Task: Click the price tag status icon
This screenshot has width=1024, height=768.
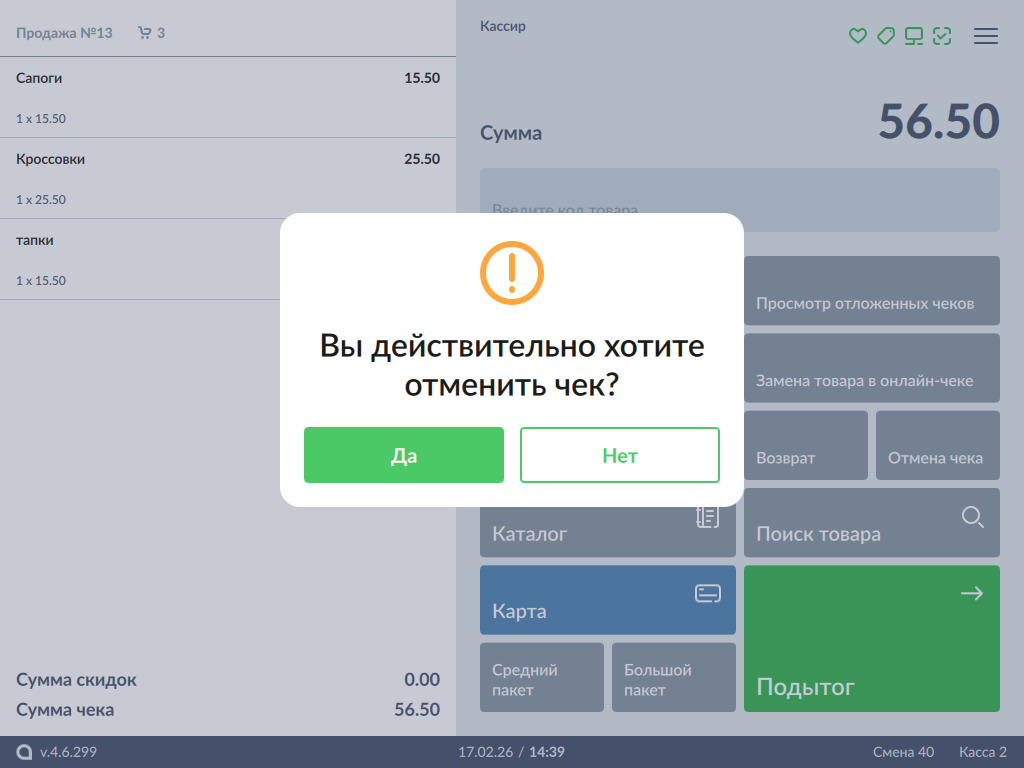Action: [885, 36]
